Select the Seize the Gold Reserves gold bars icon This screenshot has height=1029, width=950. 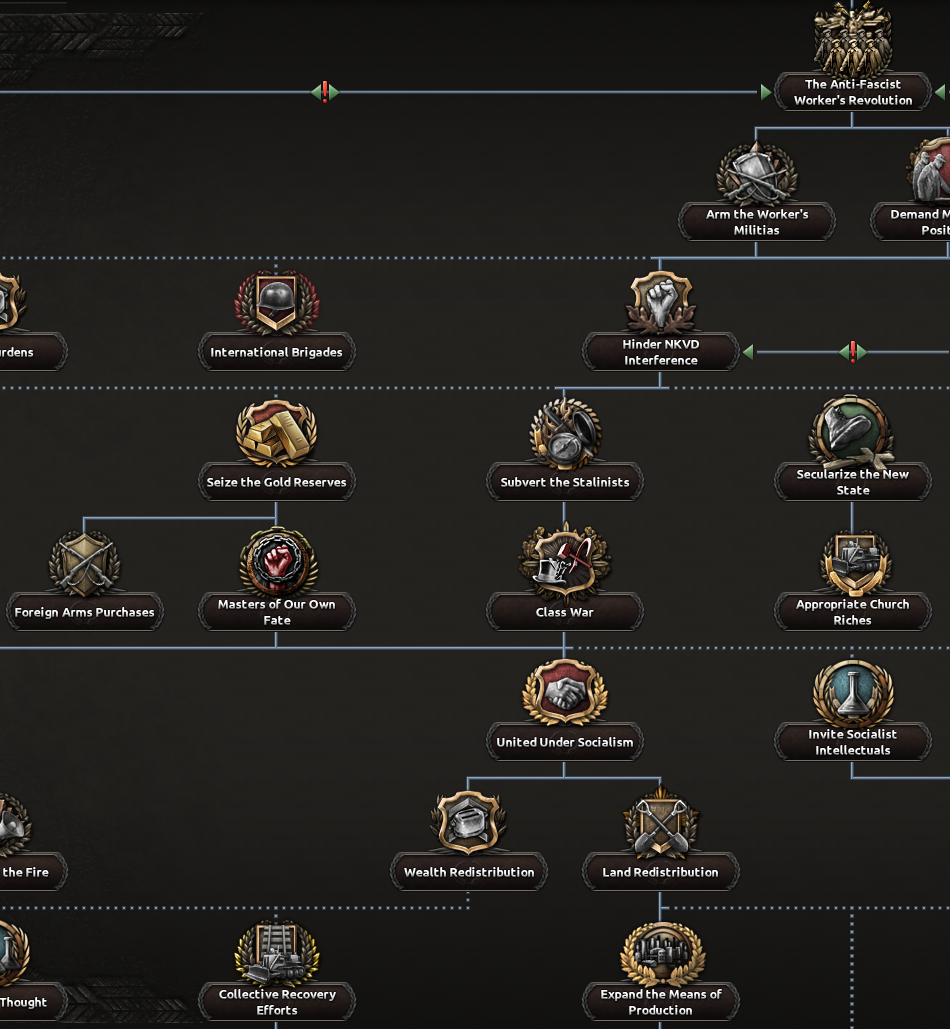tap(276, 433)
